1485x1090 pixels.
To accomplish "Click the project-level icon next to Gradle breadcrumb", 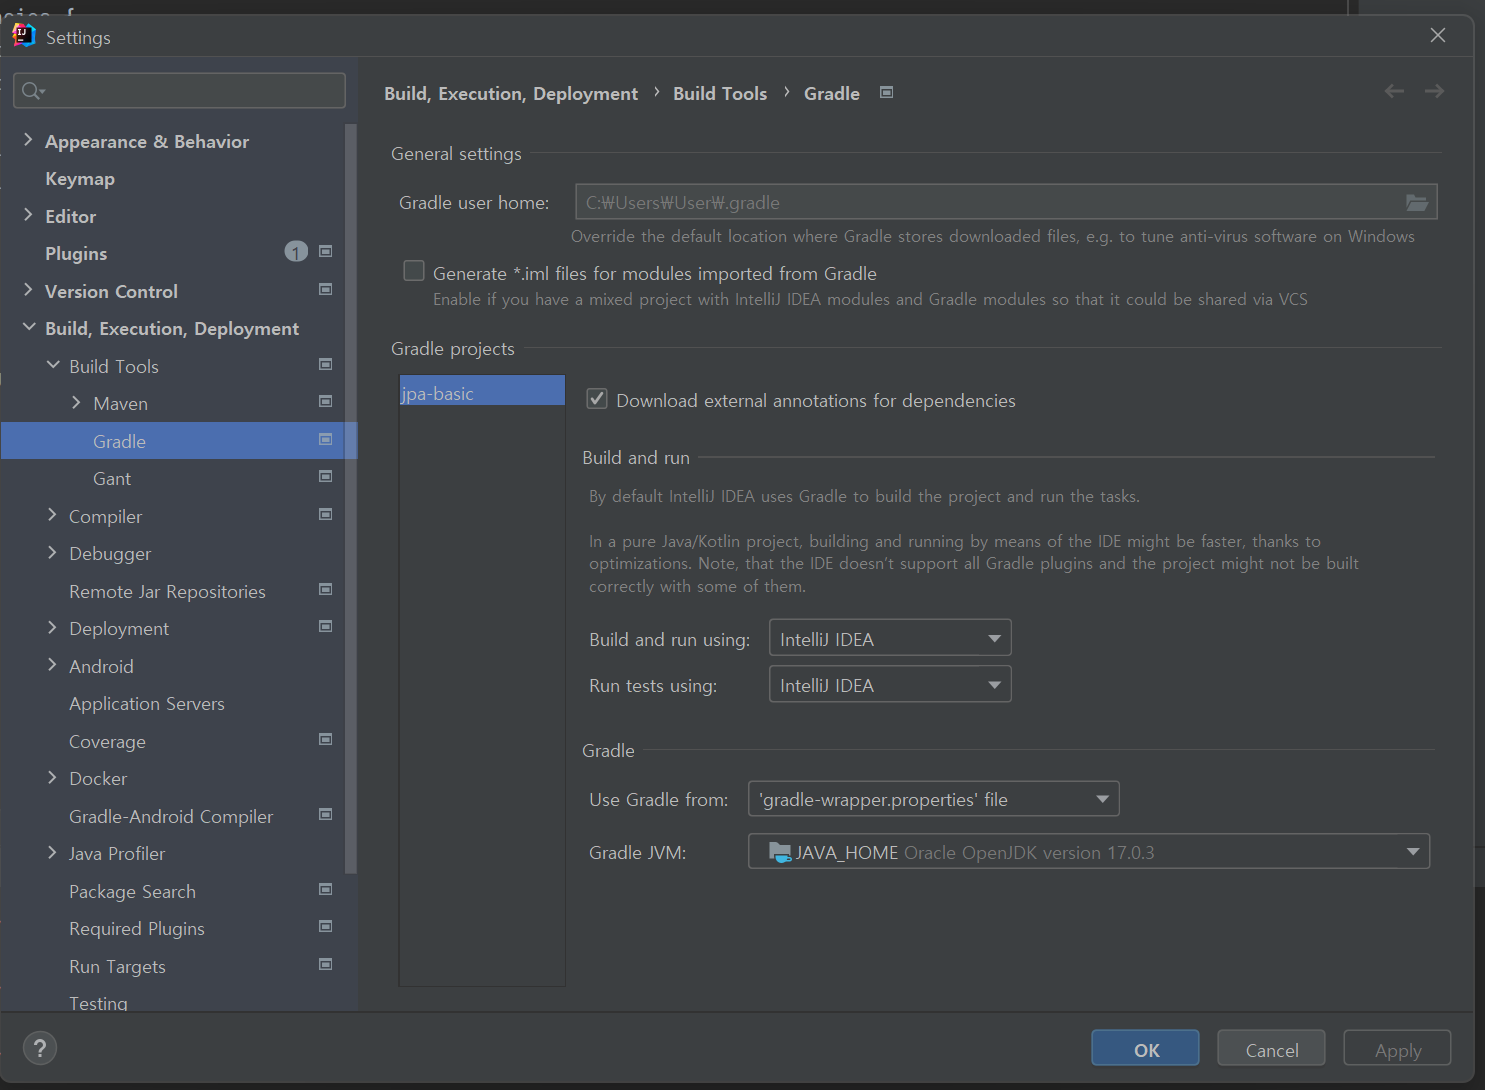I will (x=886, y=92).
